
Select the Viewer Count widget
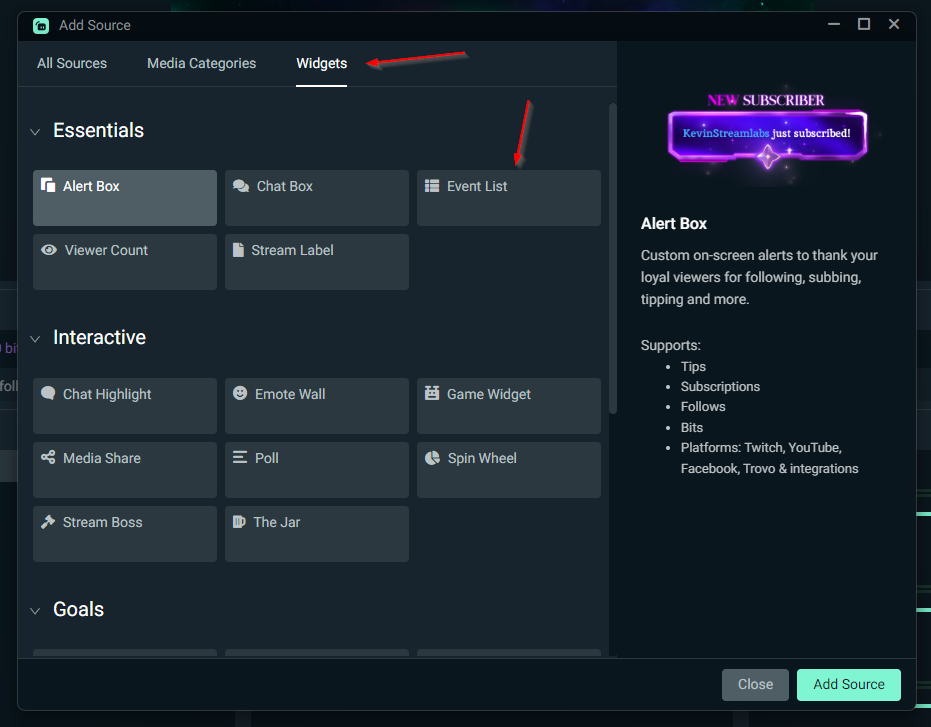click(x=124, y=261)
